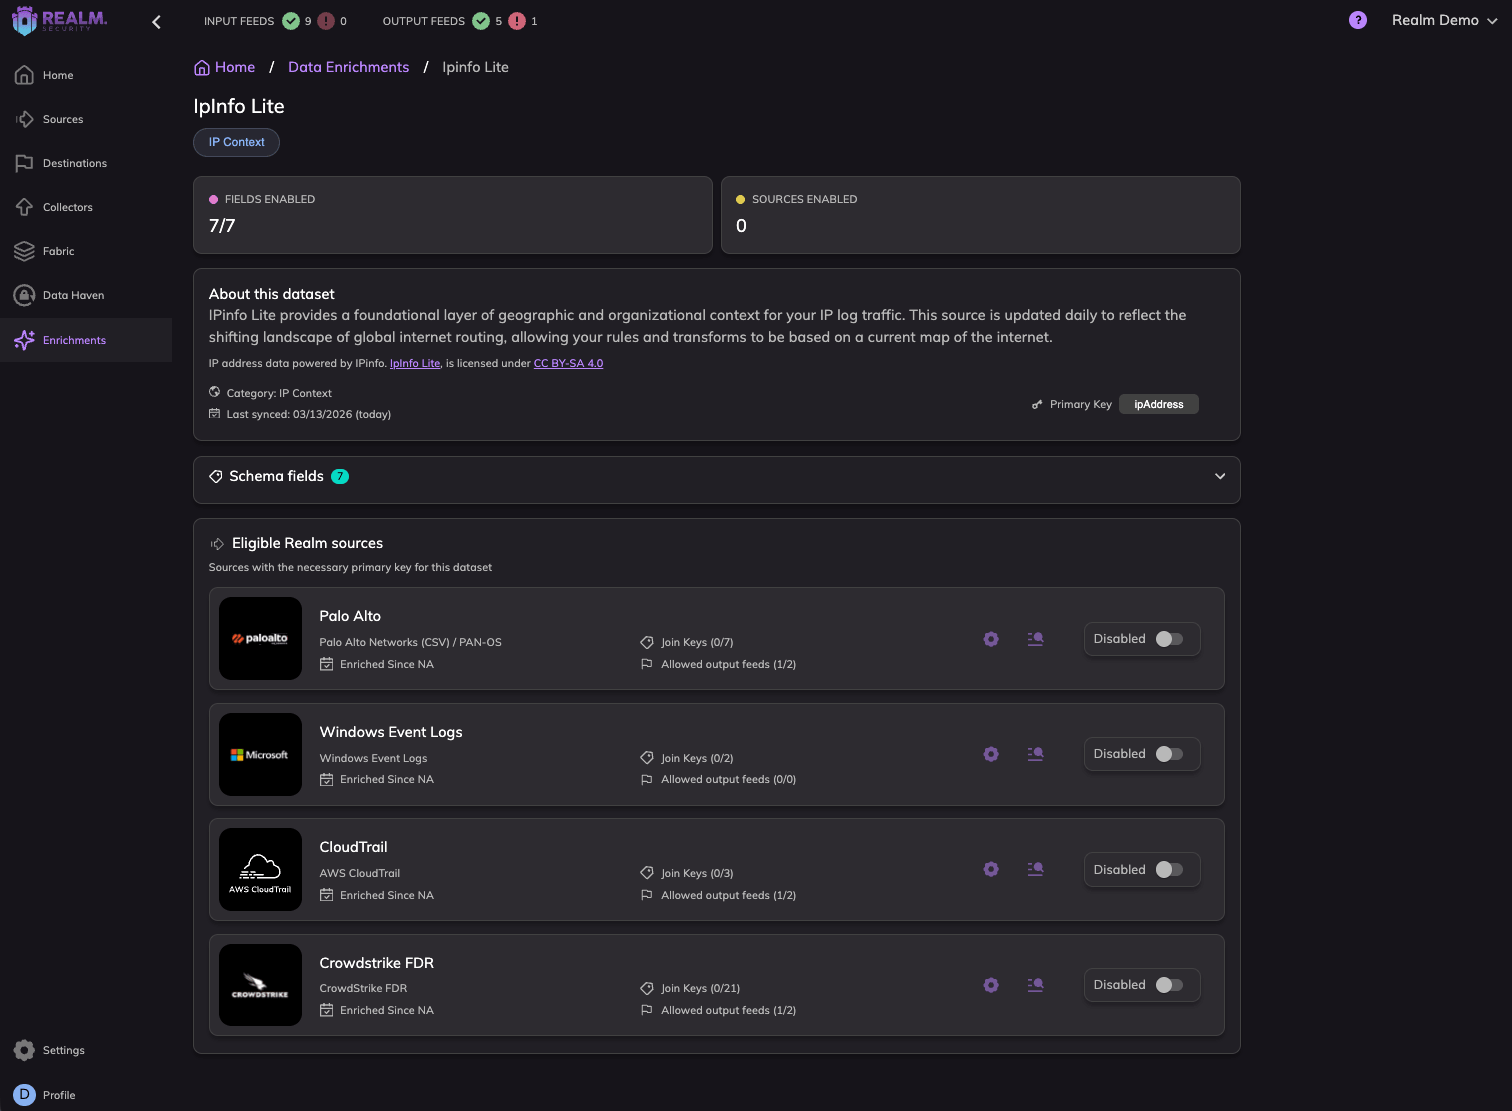Open settings gear for Palo Alto source
Image resolution: width=1512 pixels, height=1111 pixels.
coord(991,639)
